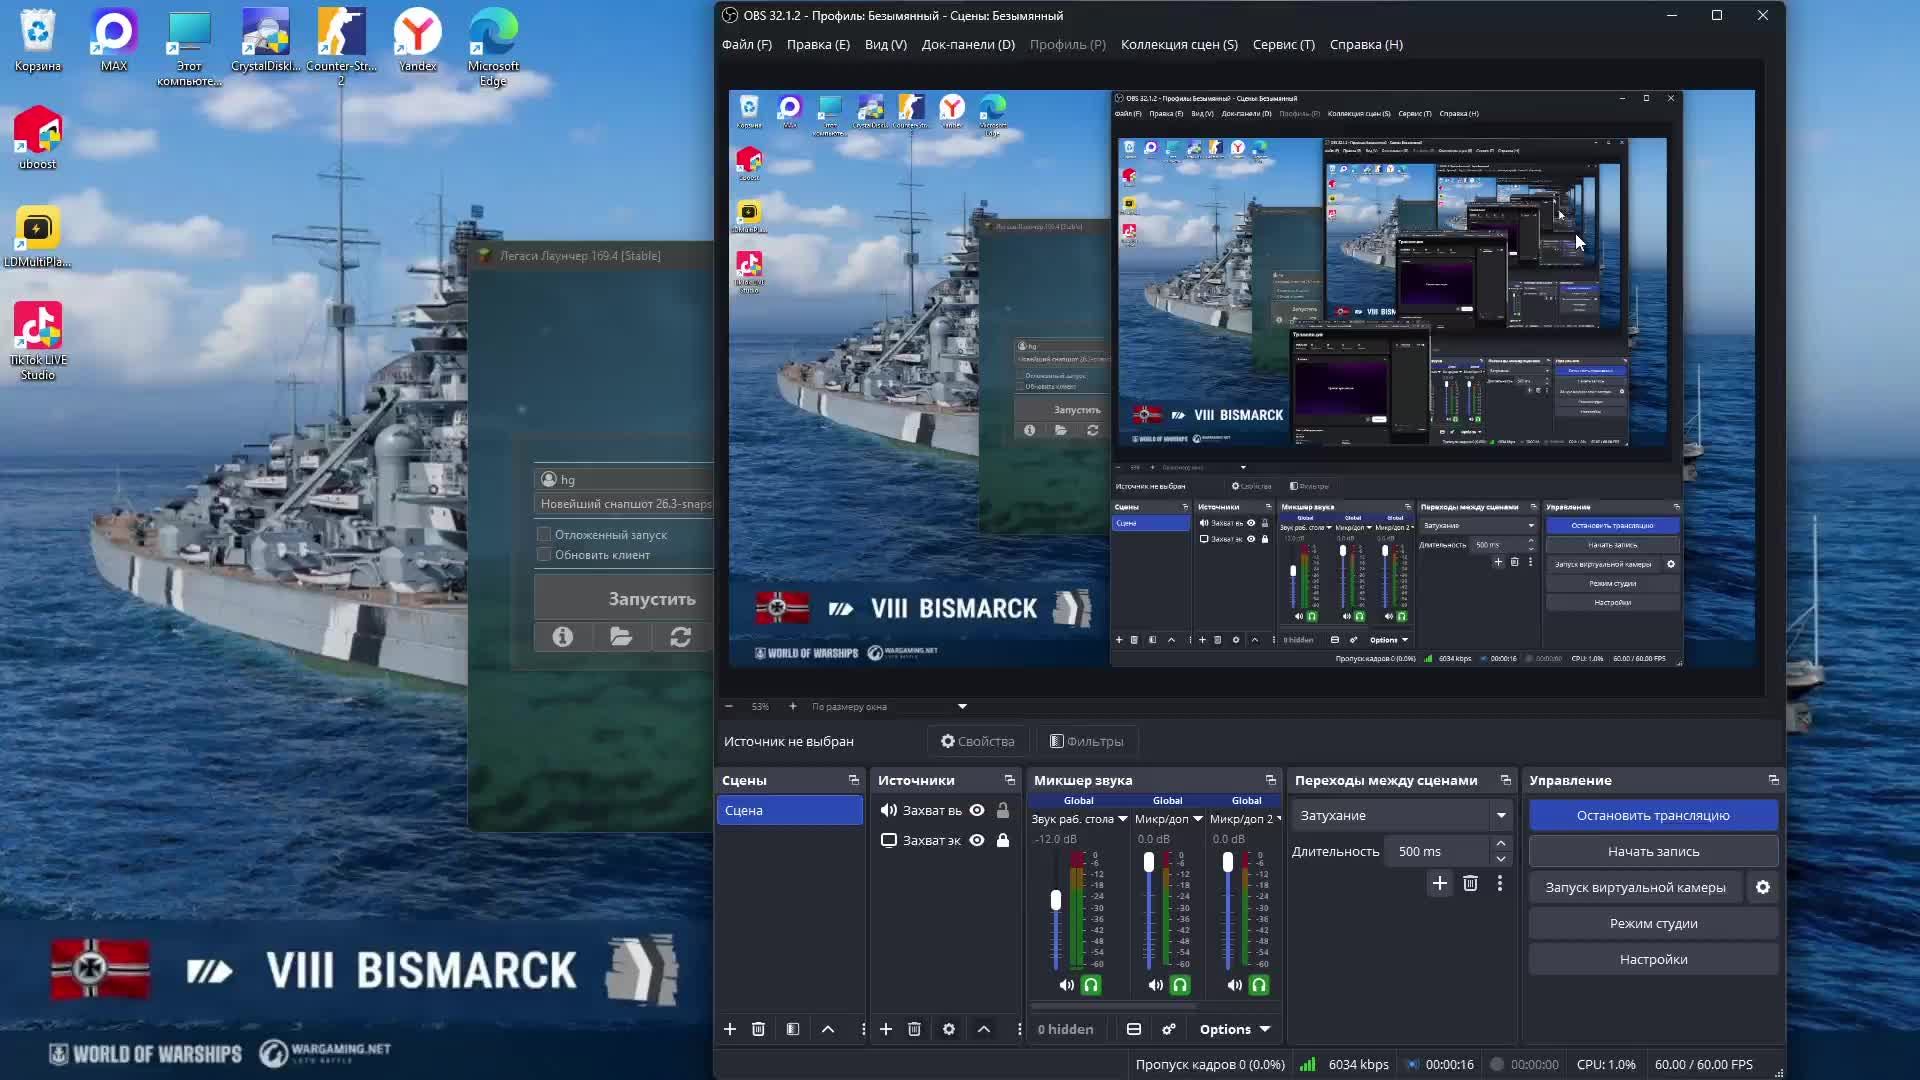The width and height of the screenshot is (1920, 1080).
Task: Expand Микр/доп channel dropdown arrow
Action: tap(1198, 819)
